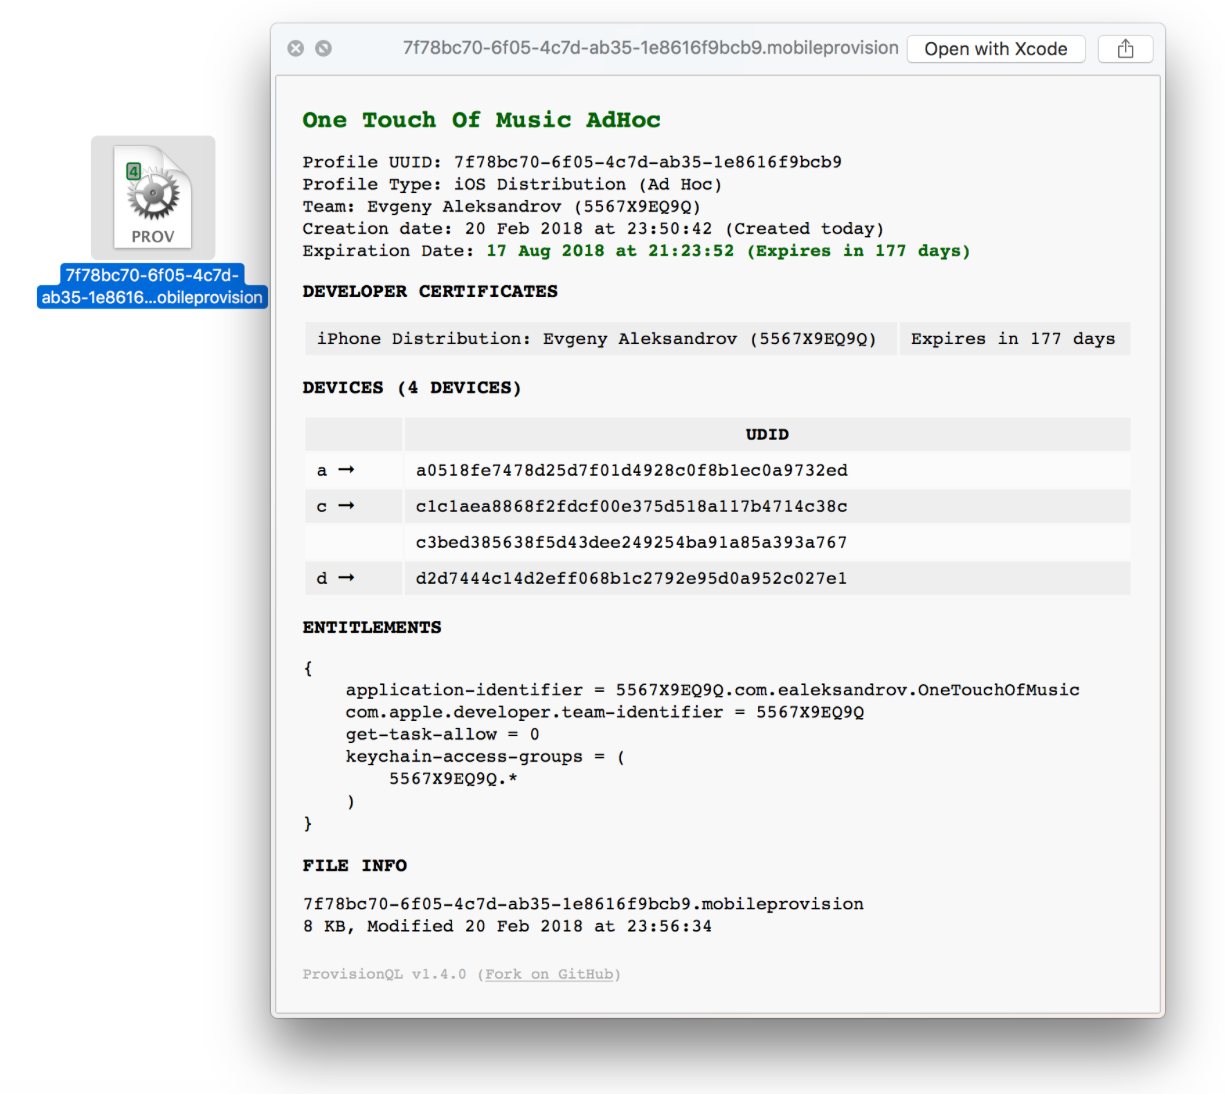Click the 'Expires in 177 days' cell
The width and height of the screenshot is (1226, 1094).
[x=1013, y=338]
